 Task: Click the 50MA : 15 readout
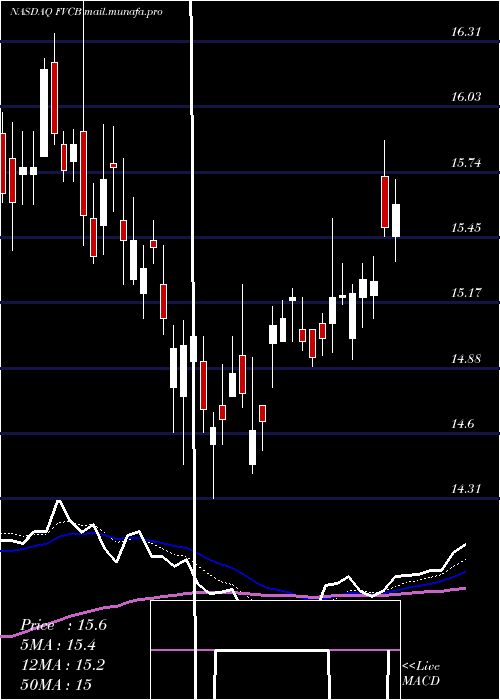point(56,684)
